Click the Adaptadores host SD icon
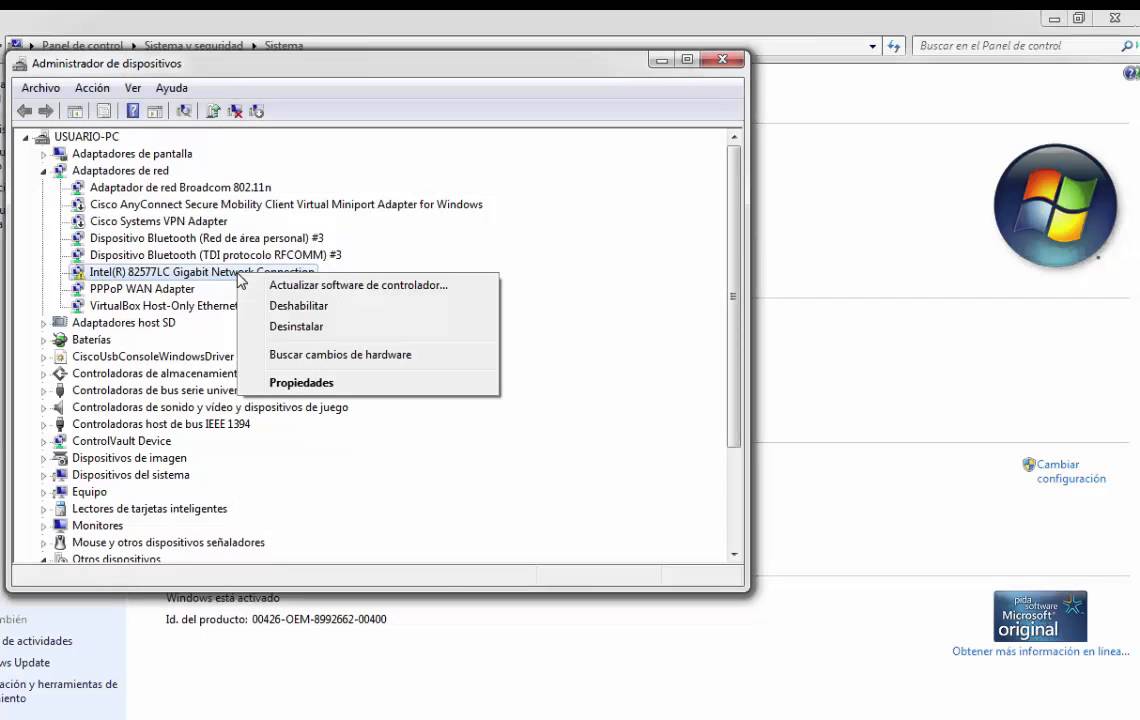The image size is (1140, 720). (60, 322)
